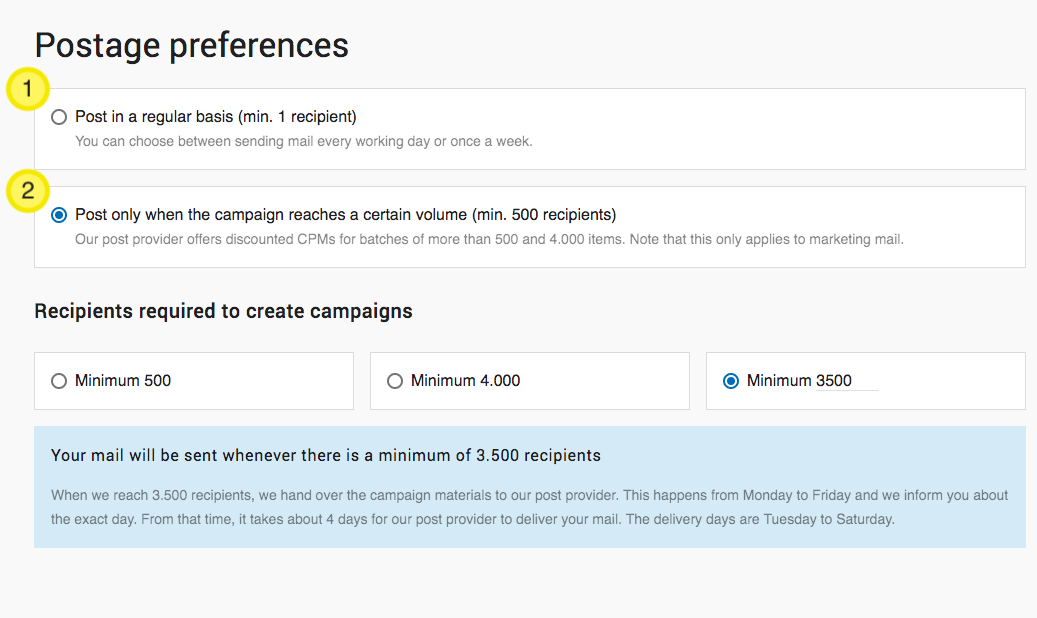Click the "Postage preferences" page heading
Screen dimensions: 1037x618
pos(191,45)
